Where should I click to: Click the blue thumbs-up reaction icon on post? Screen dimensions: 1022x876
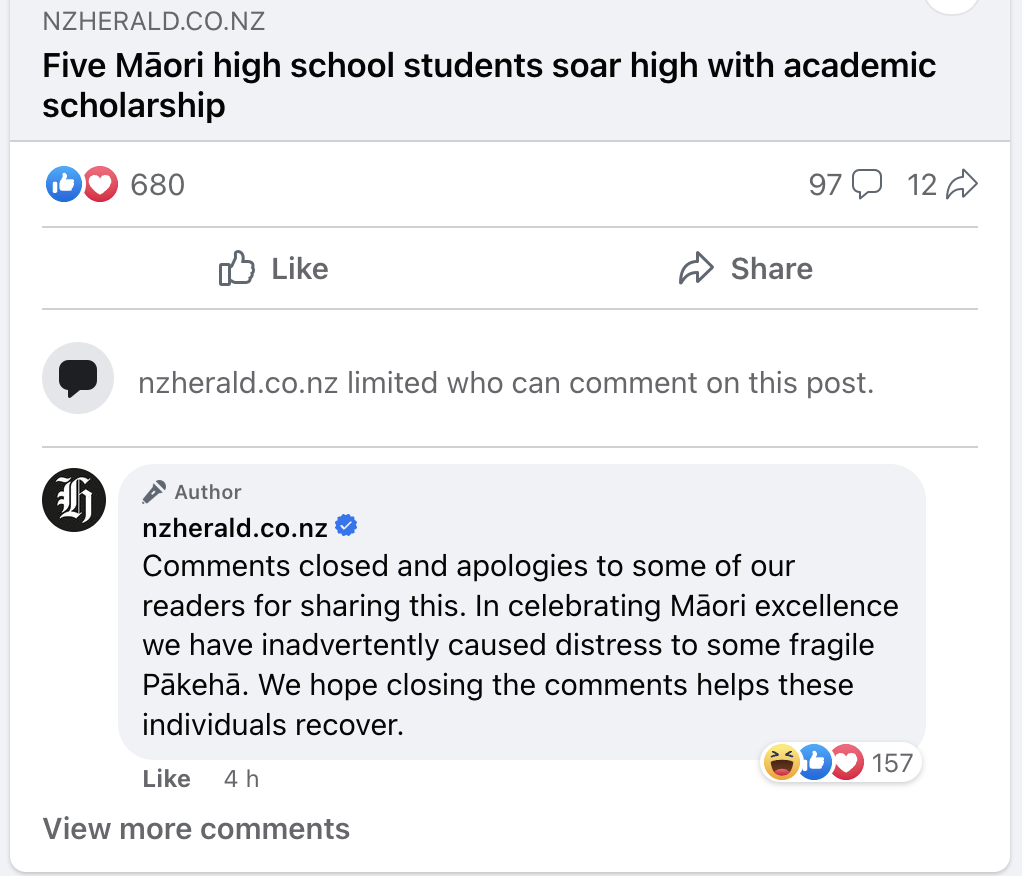[63, 184]
